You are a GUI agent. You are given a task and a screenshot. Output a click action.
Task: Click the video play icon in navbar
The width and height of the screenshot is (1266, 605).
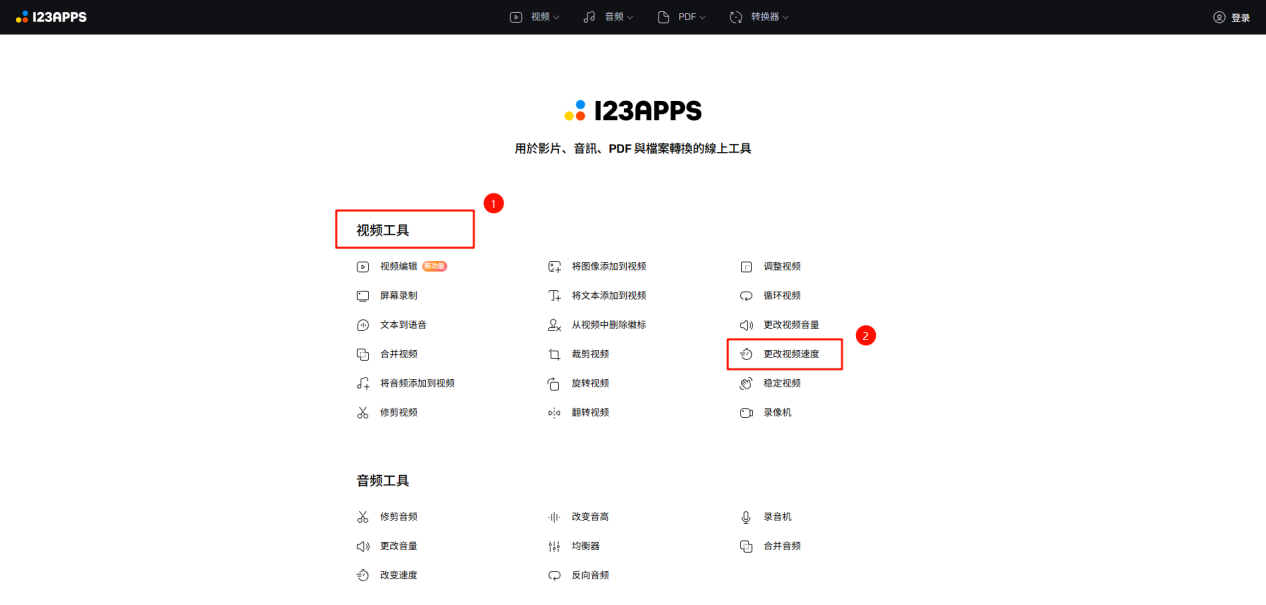click(516, 17)
